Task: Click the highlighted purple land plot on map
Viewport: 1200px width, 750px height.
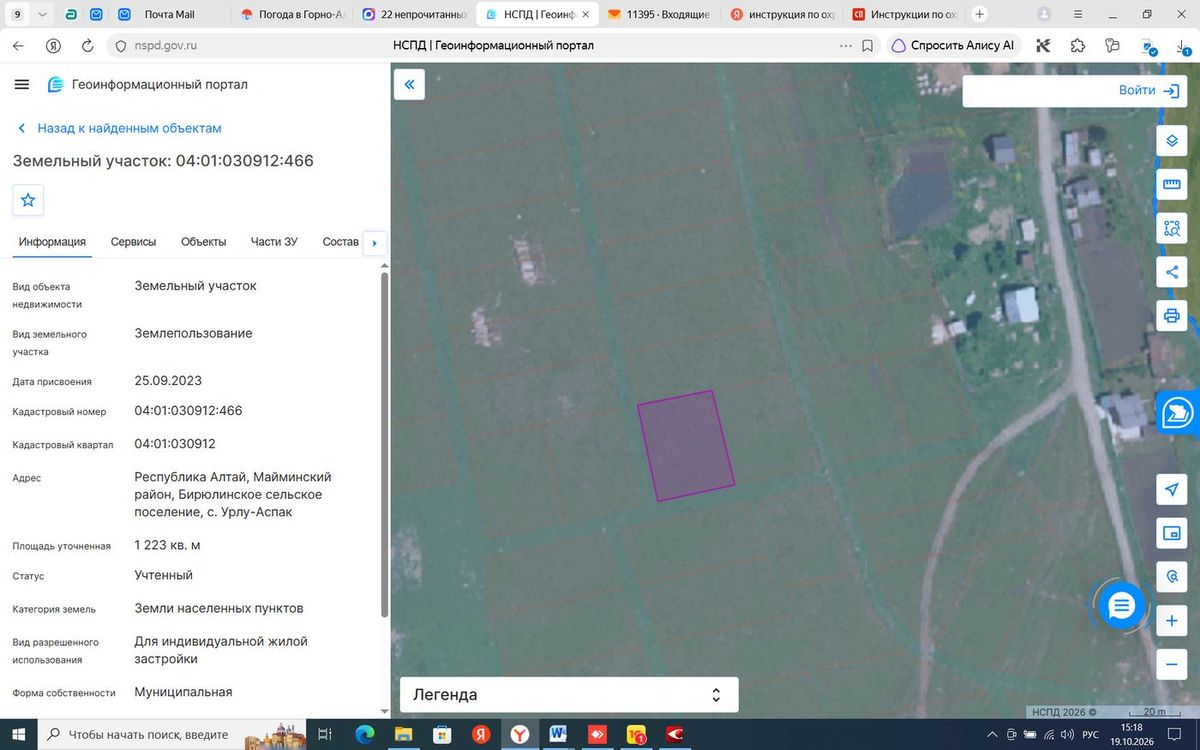Action: pyautogui.click(x=686, y=445)
